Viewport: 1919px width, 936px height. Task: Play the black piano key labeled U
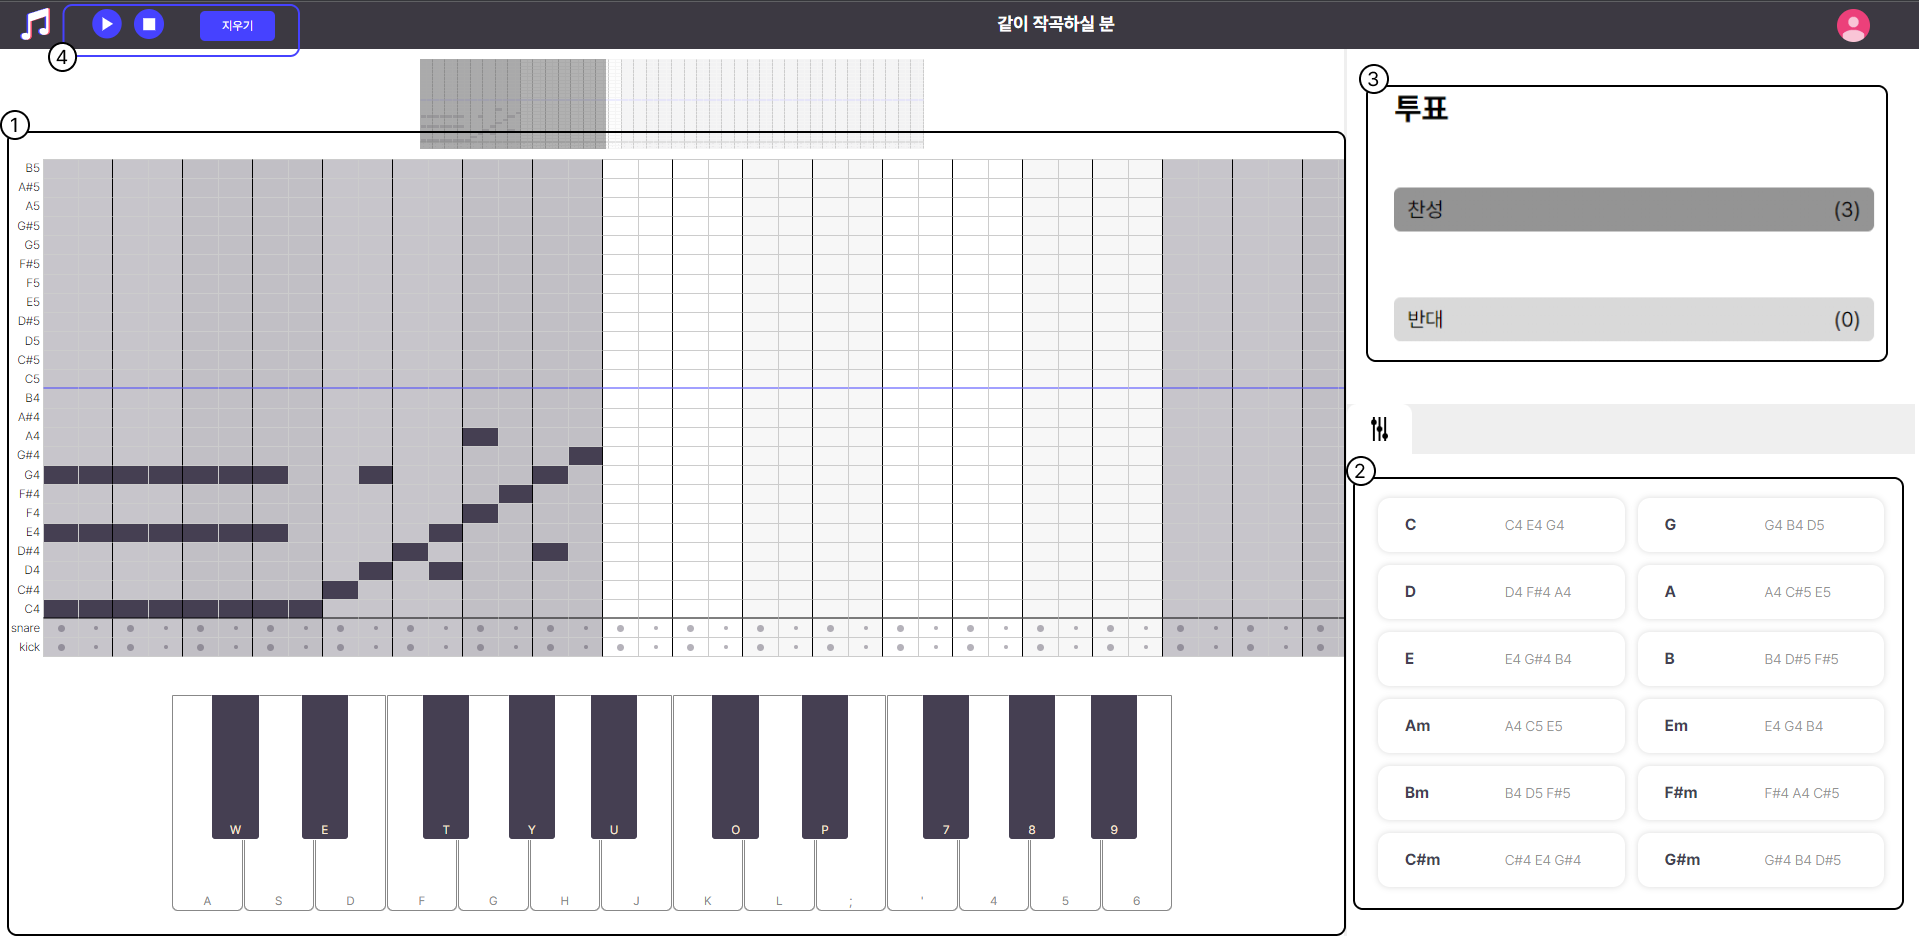(614, 767)
